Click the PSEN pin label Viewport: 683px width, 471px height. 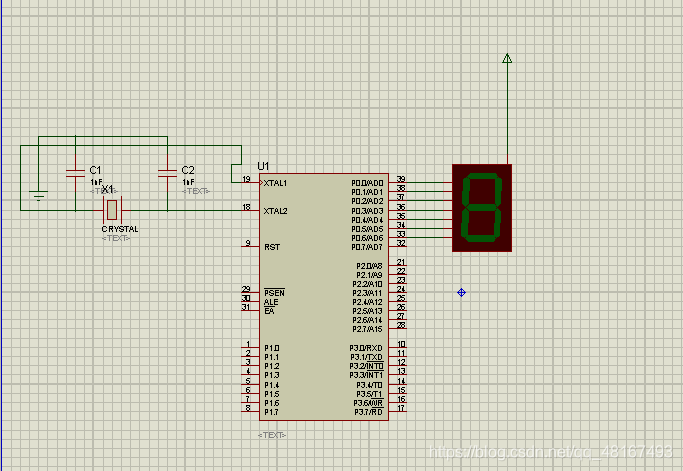[x=274, y=293]
